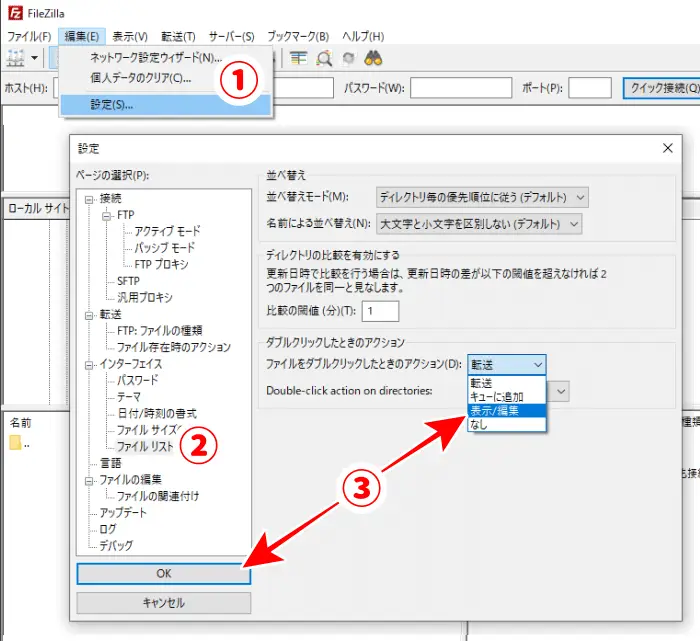
Task: Select FTP: ファイルの種類 in tree
Action: click(159, 331)
